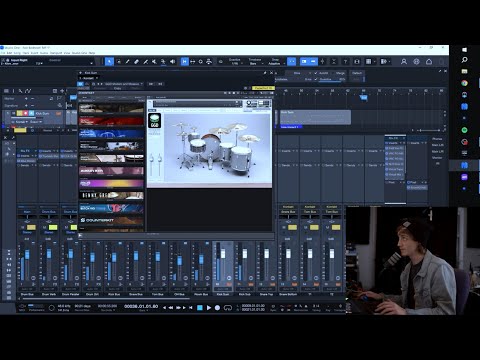Viewport: 480px width, 360px height.
Task: Open the track list hamburger icon
Action: (x=6, y=91)
